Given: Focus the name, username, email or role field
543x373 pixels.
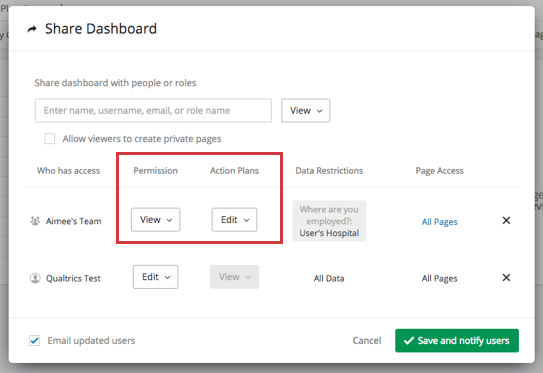Looking at the screenshot, I should [x=153, y=110].
